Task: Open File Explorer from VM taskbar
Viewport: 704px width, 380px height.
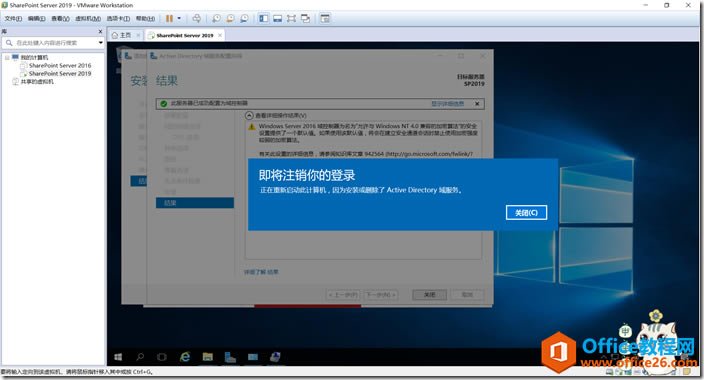Action: tap(207, 357)
